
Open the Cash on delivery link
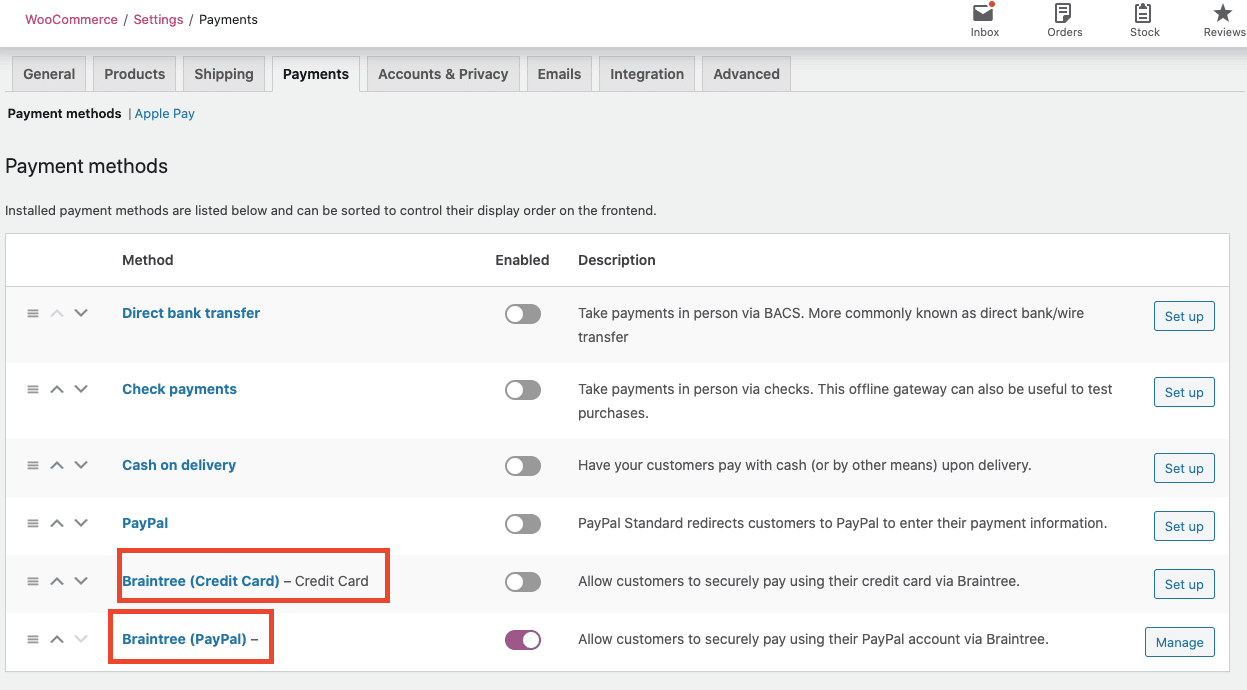(x=179, y=465)
